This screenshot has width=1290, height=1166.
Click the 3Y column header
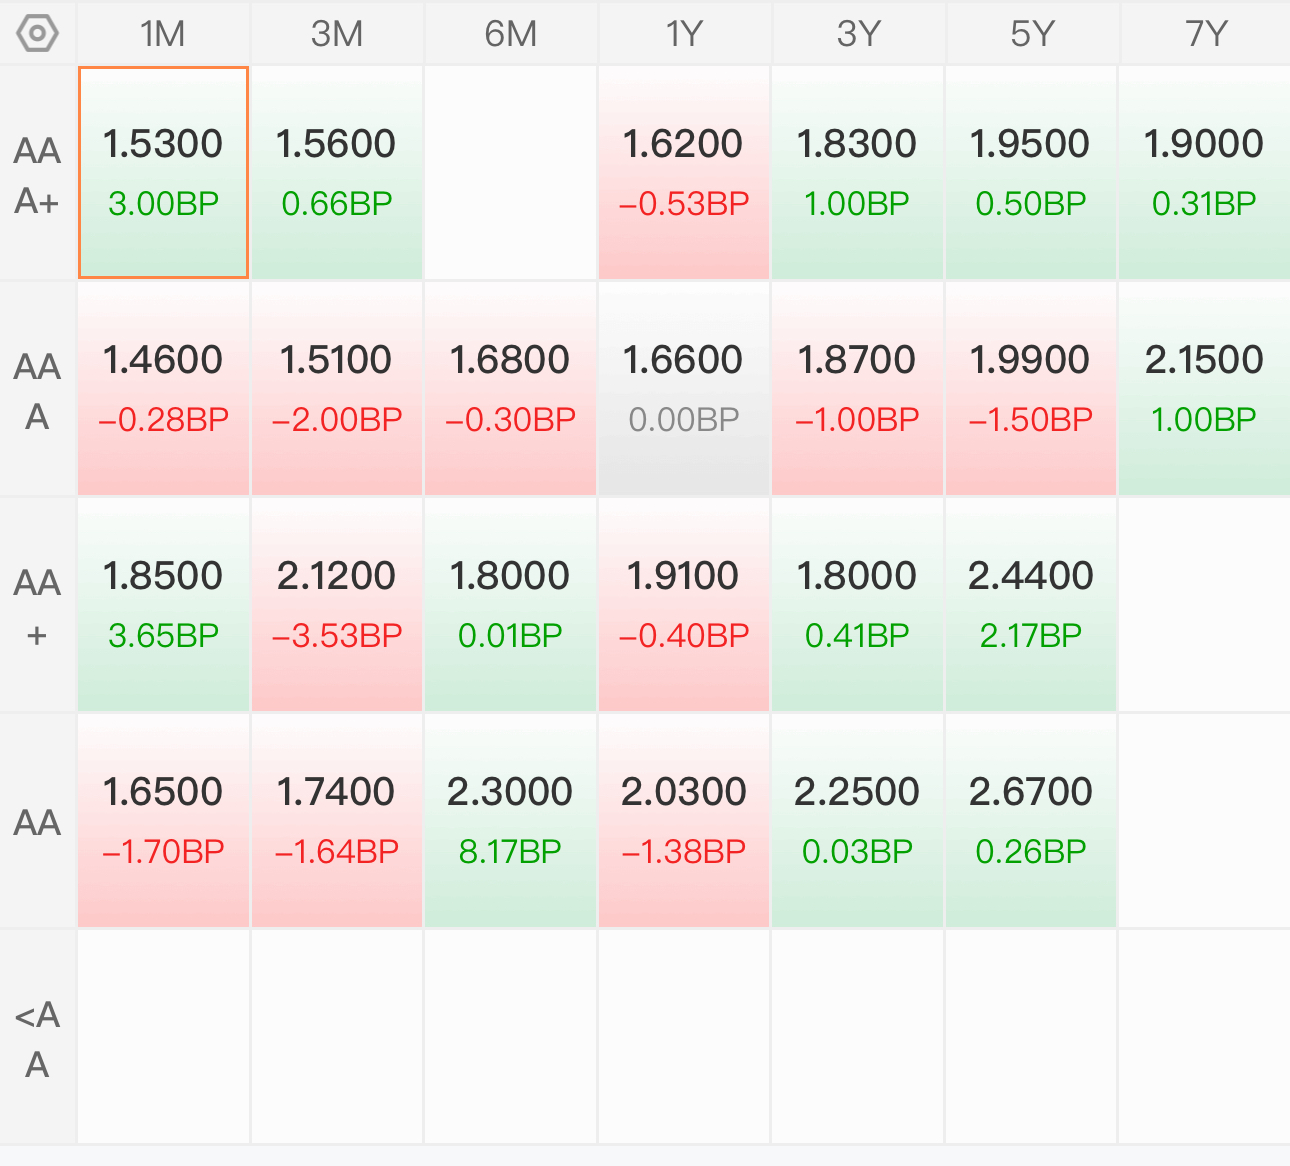point(858,34)
